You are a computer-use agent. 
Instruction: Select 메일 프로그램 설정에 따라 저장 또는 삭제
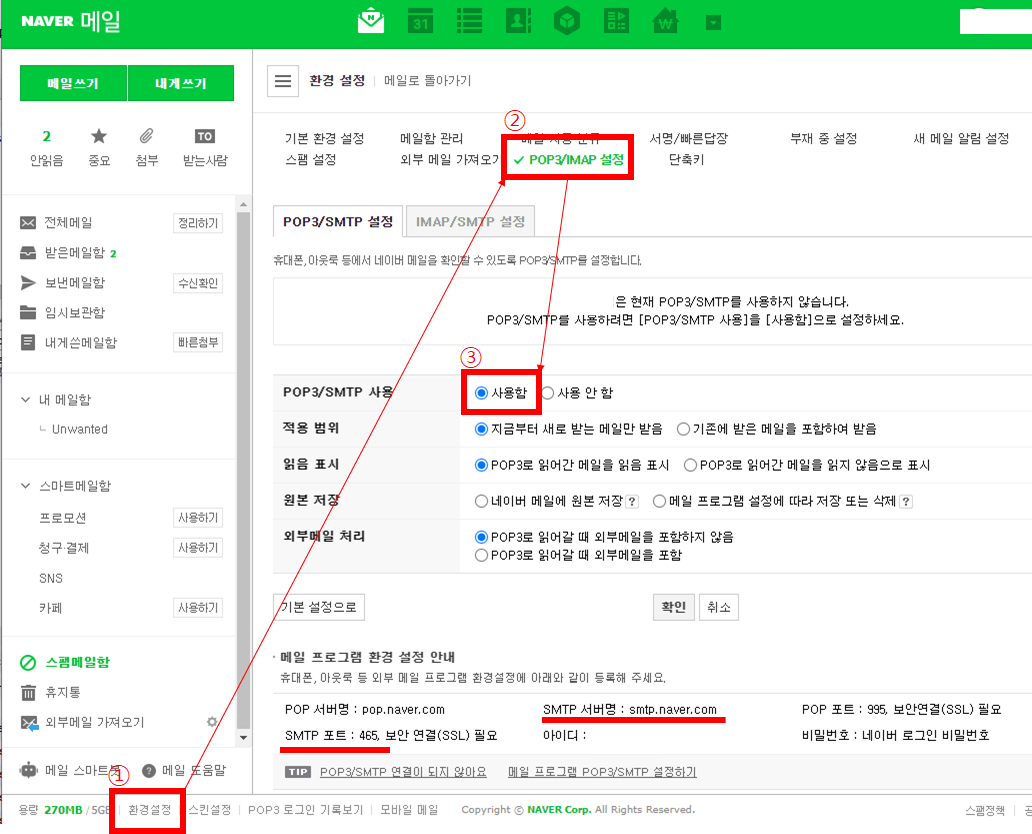pos(659,502)
